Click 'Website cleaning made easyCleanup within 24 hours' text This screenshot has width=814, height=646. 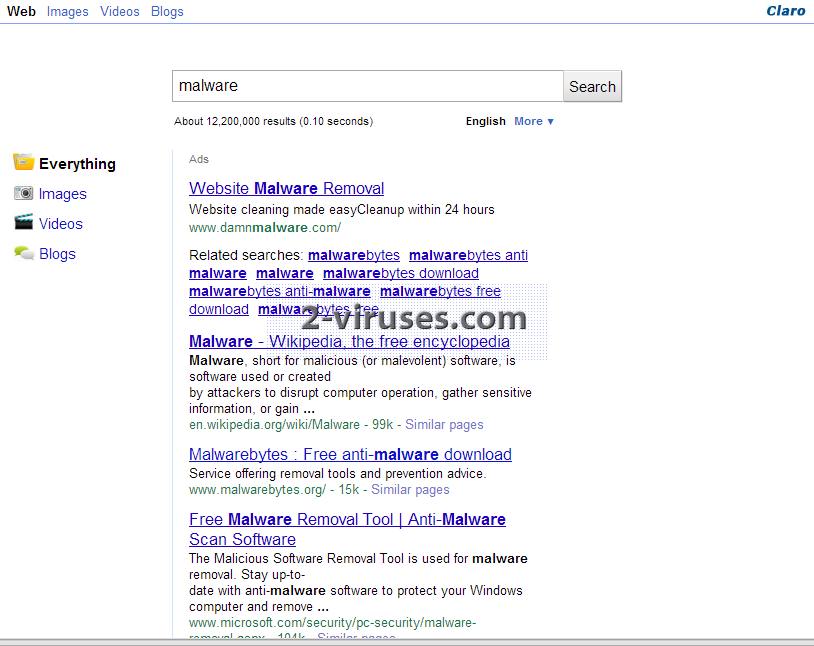pyautogui.click(x=342, y=210)
